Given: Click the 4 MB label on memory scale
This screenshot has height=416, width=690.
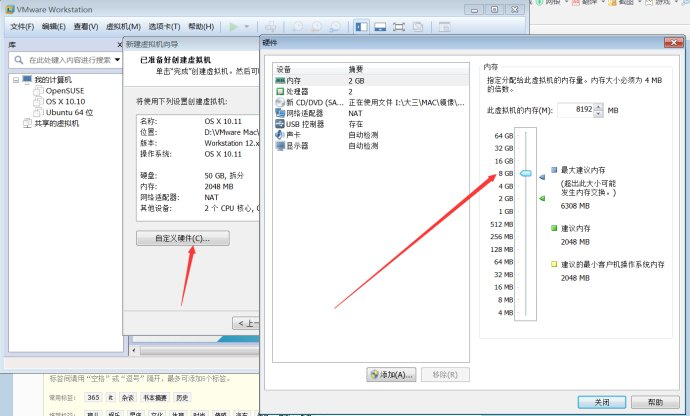Looking at the screenshot, I should tap(505, 313).
